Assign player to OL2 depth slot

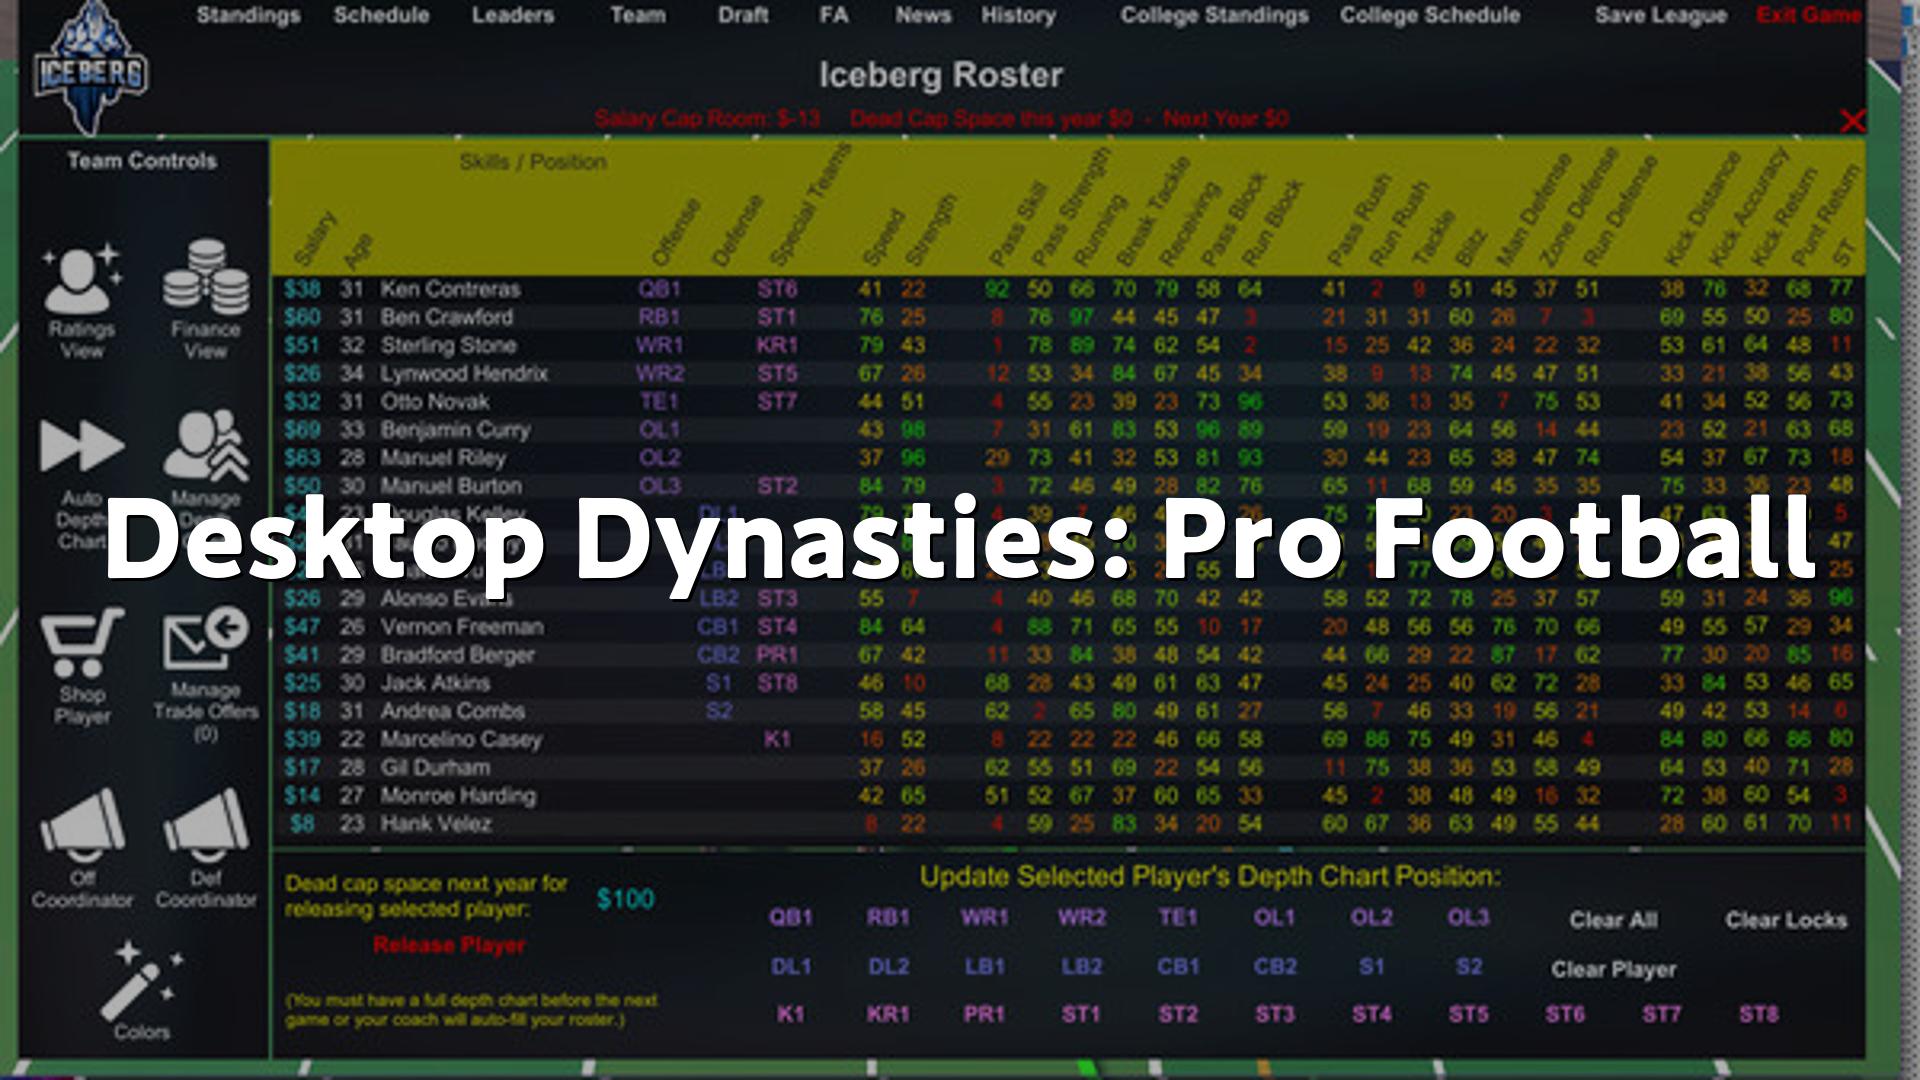(1371, 917)
